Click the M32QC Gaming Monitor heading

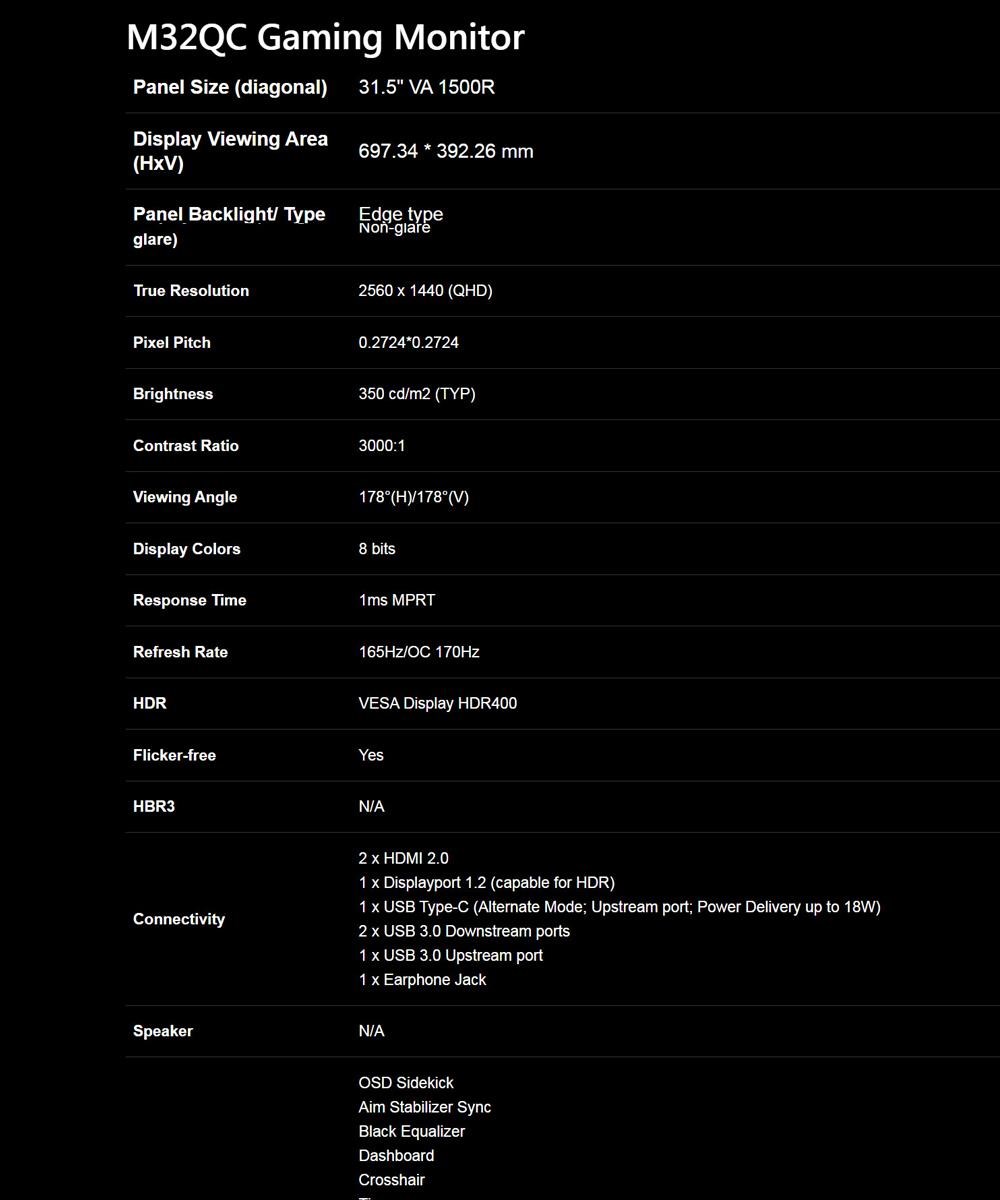[325, 37]
